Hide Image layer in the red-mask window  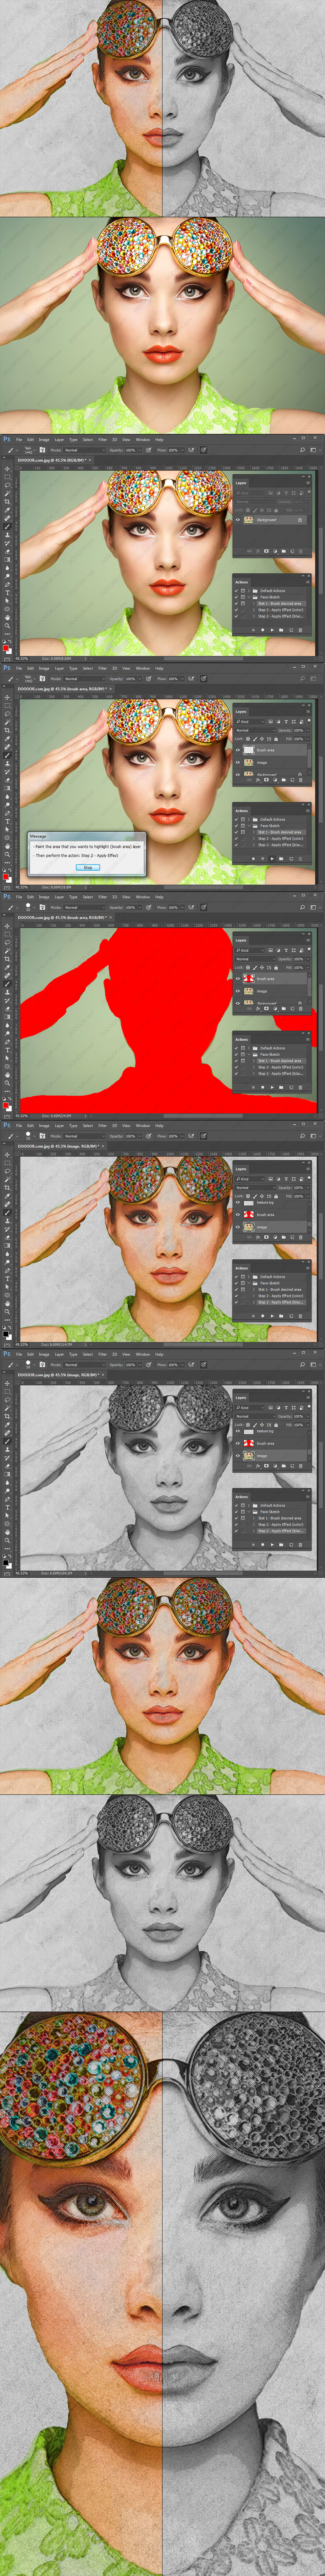tap(238, 991)
